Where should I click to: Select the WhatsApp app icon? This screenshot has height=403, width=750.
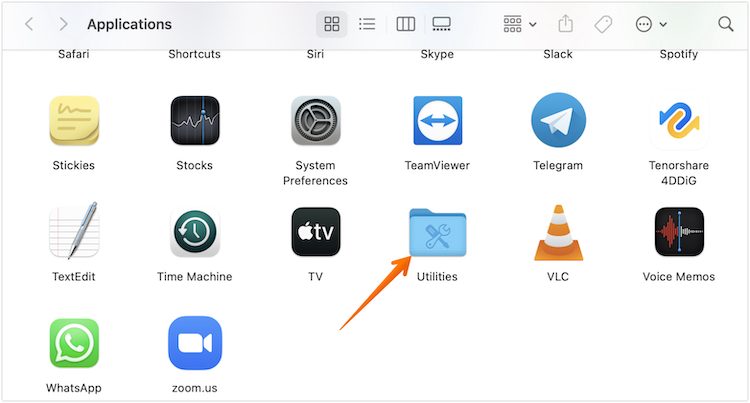(x=74, y=343)
